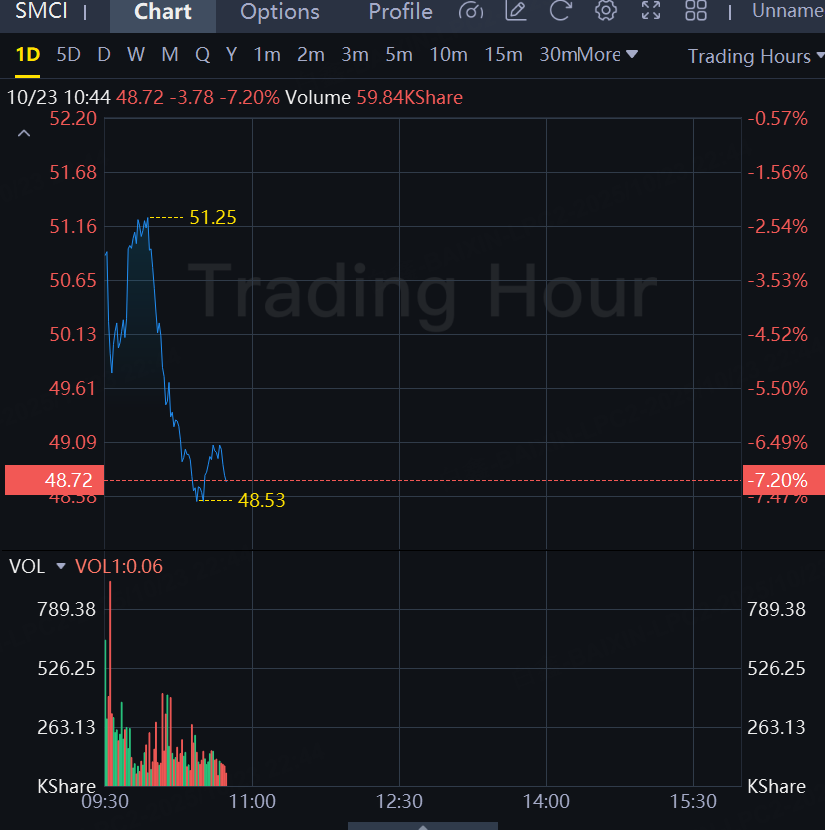Image resolution: width=825 pixels, height=830 pixels.
Task: Select the 15m interval
Action: click(503, 55)
